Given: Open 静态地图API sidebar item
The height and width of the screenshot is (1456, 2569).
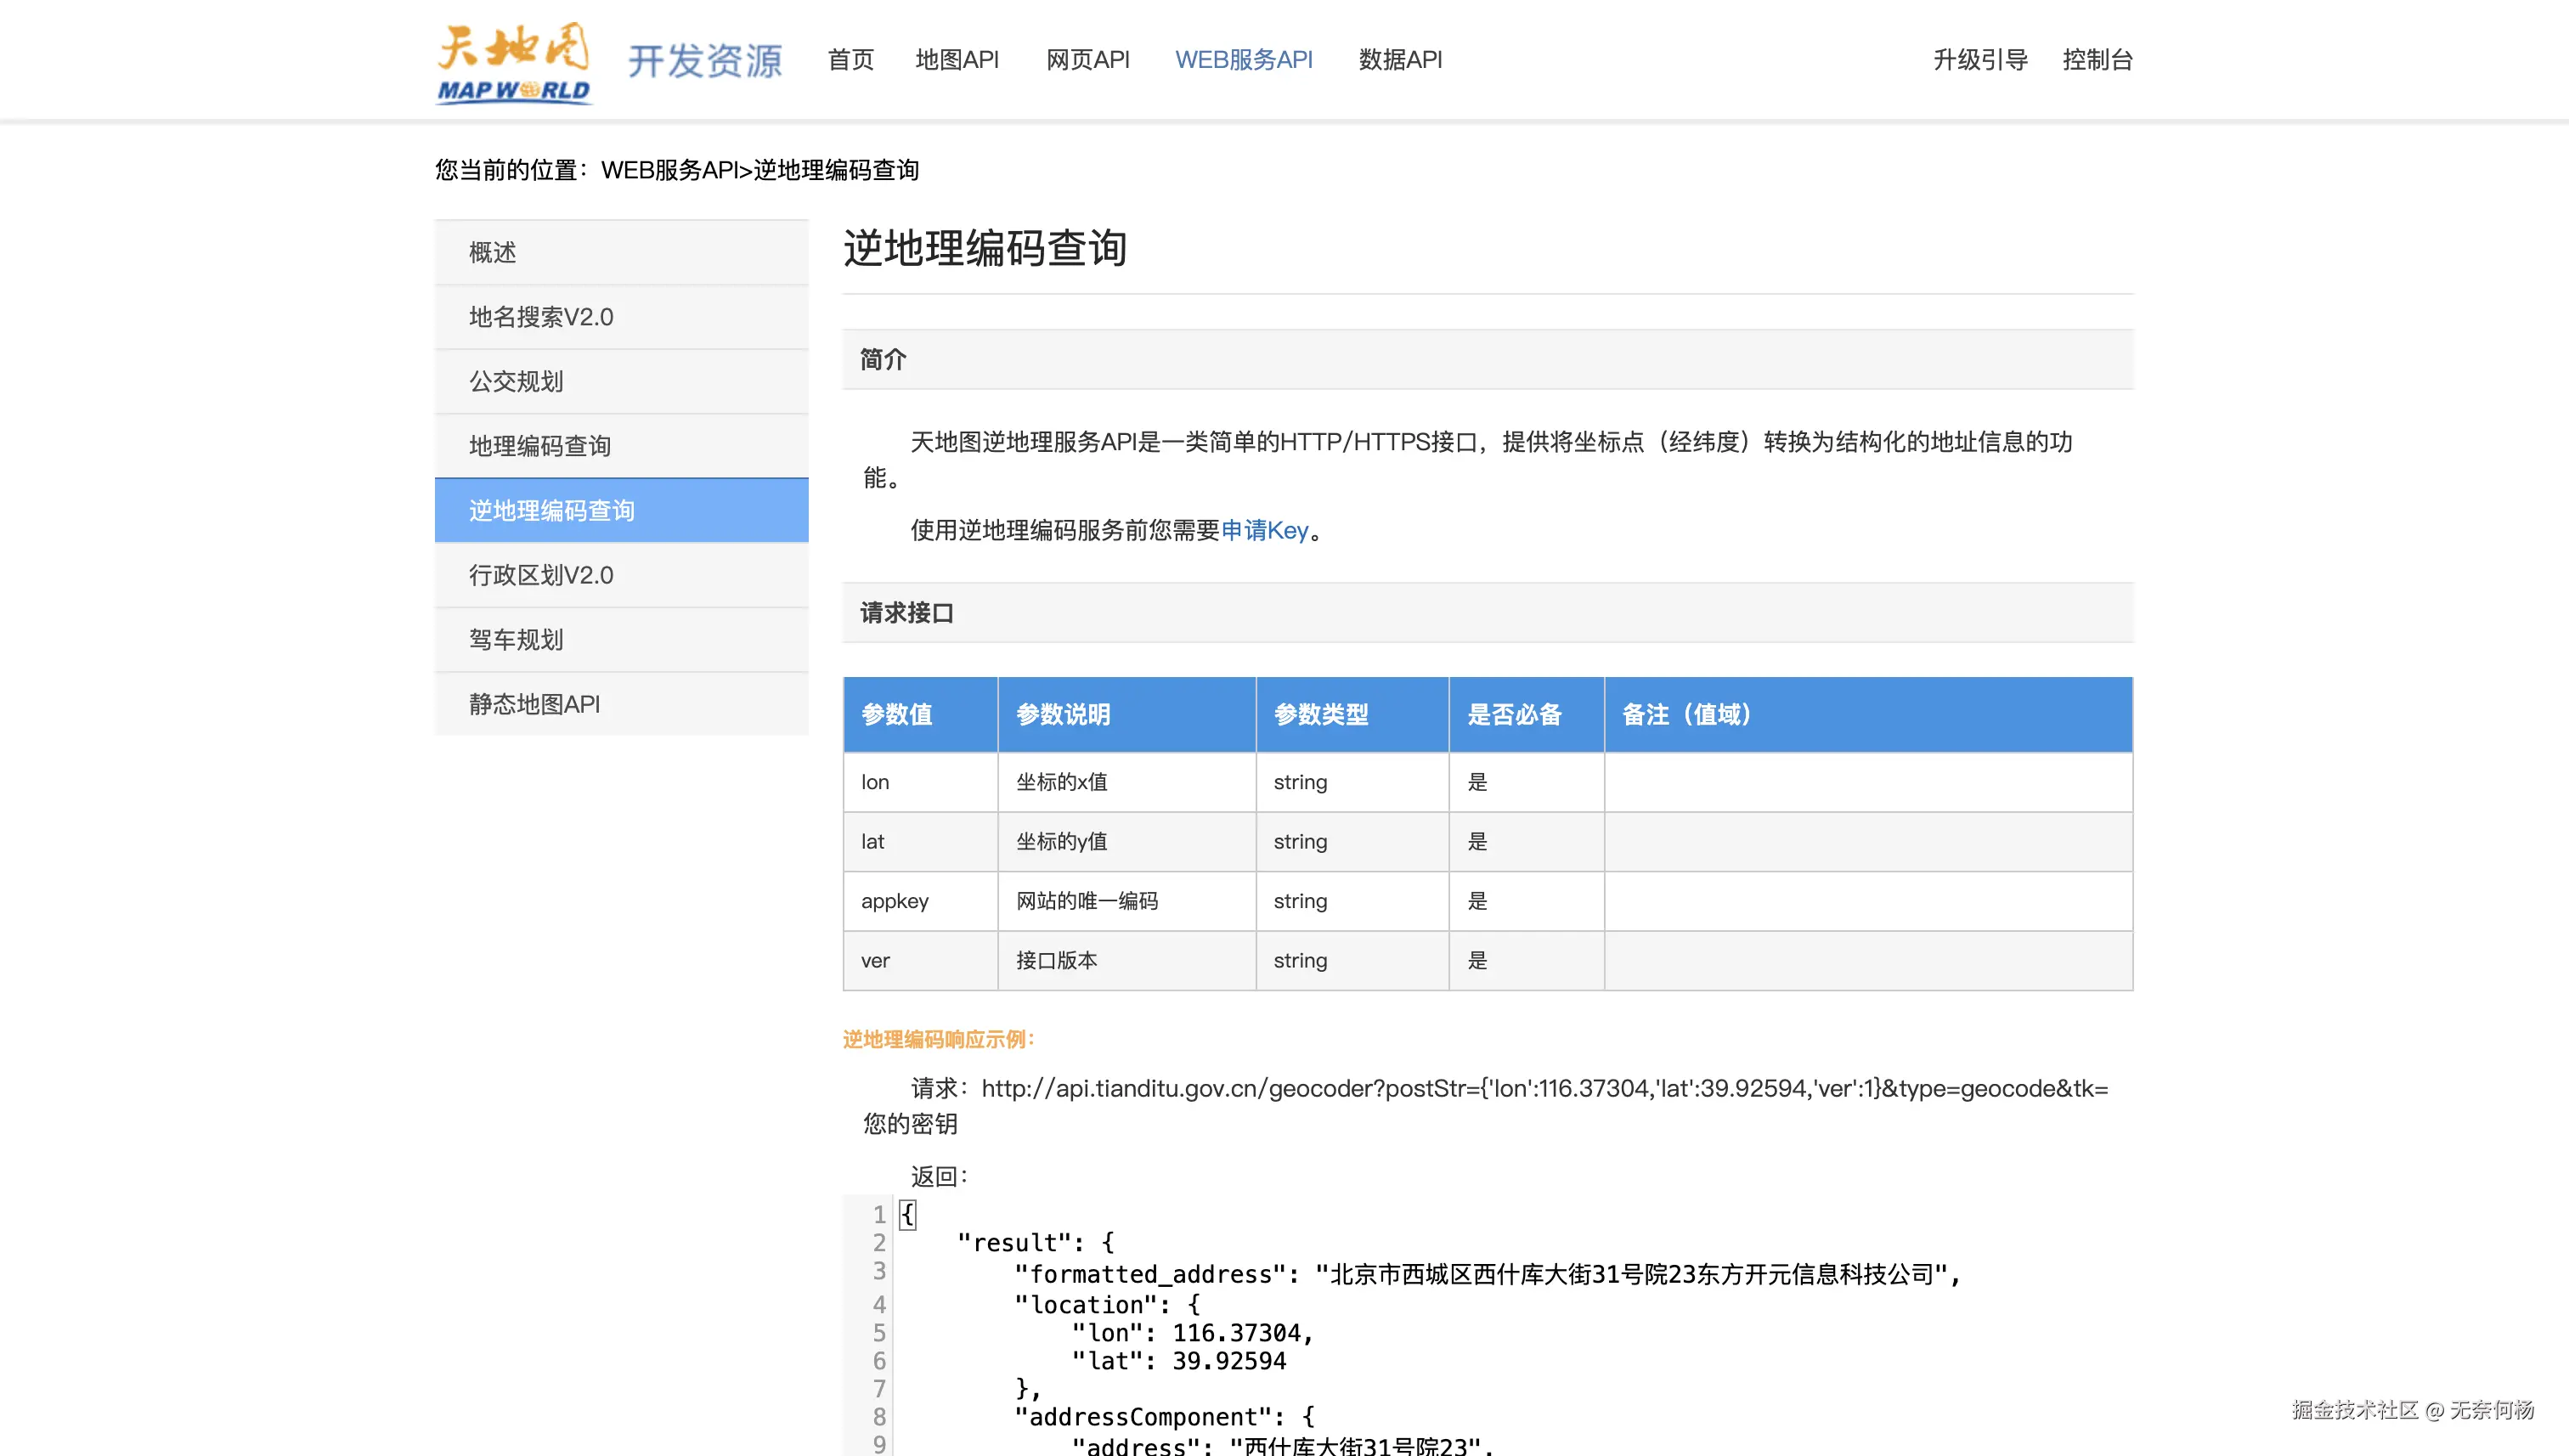Looking at the screenshot, I should (x=535, y=704).
